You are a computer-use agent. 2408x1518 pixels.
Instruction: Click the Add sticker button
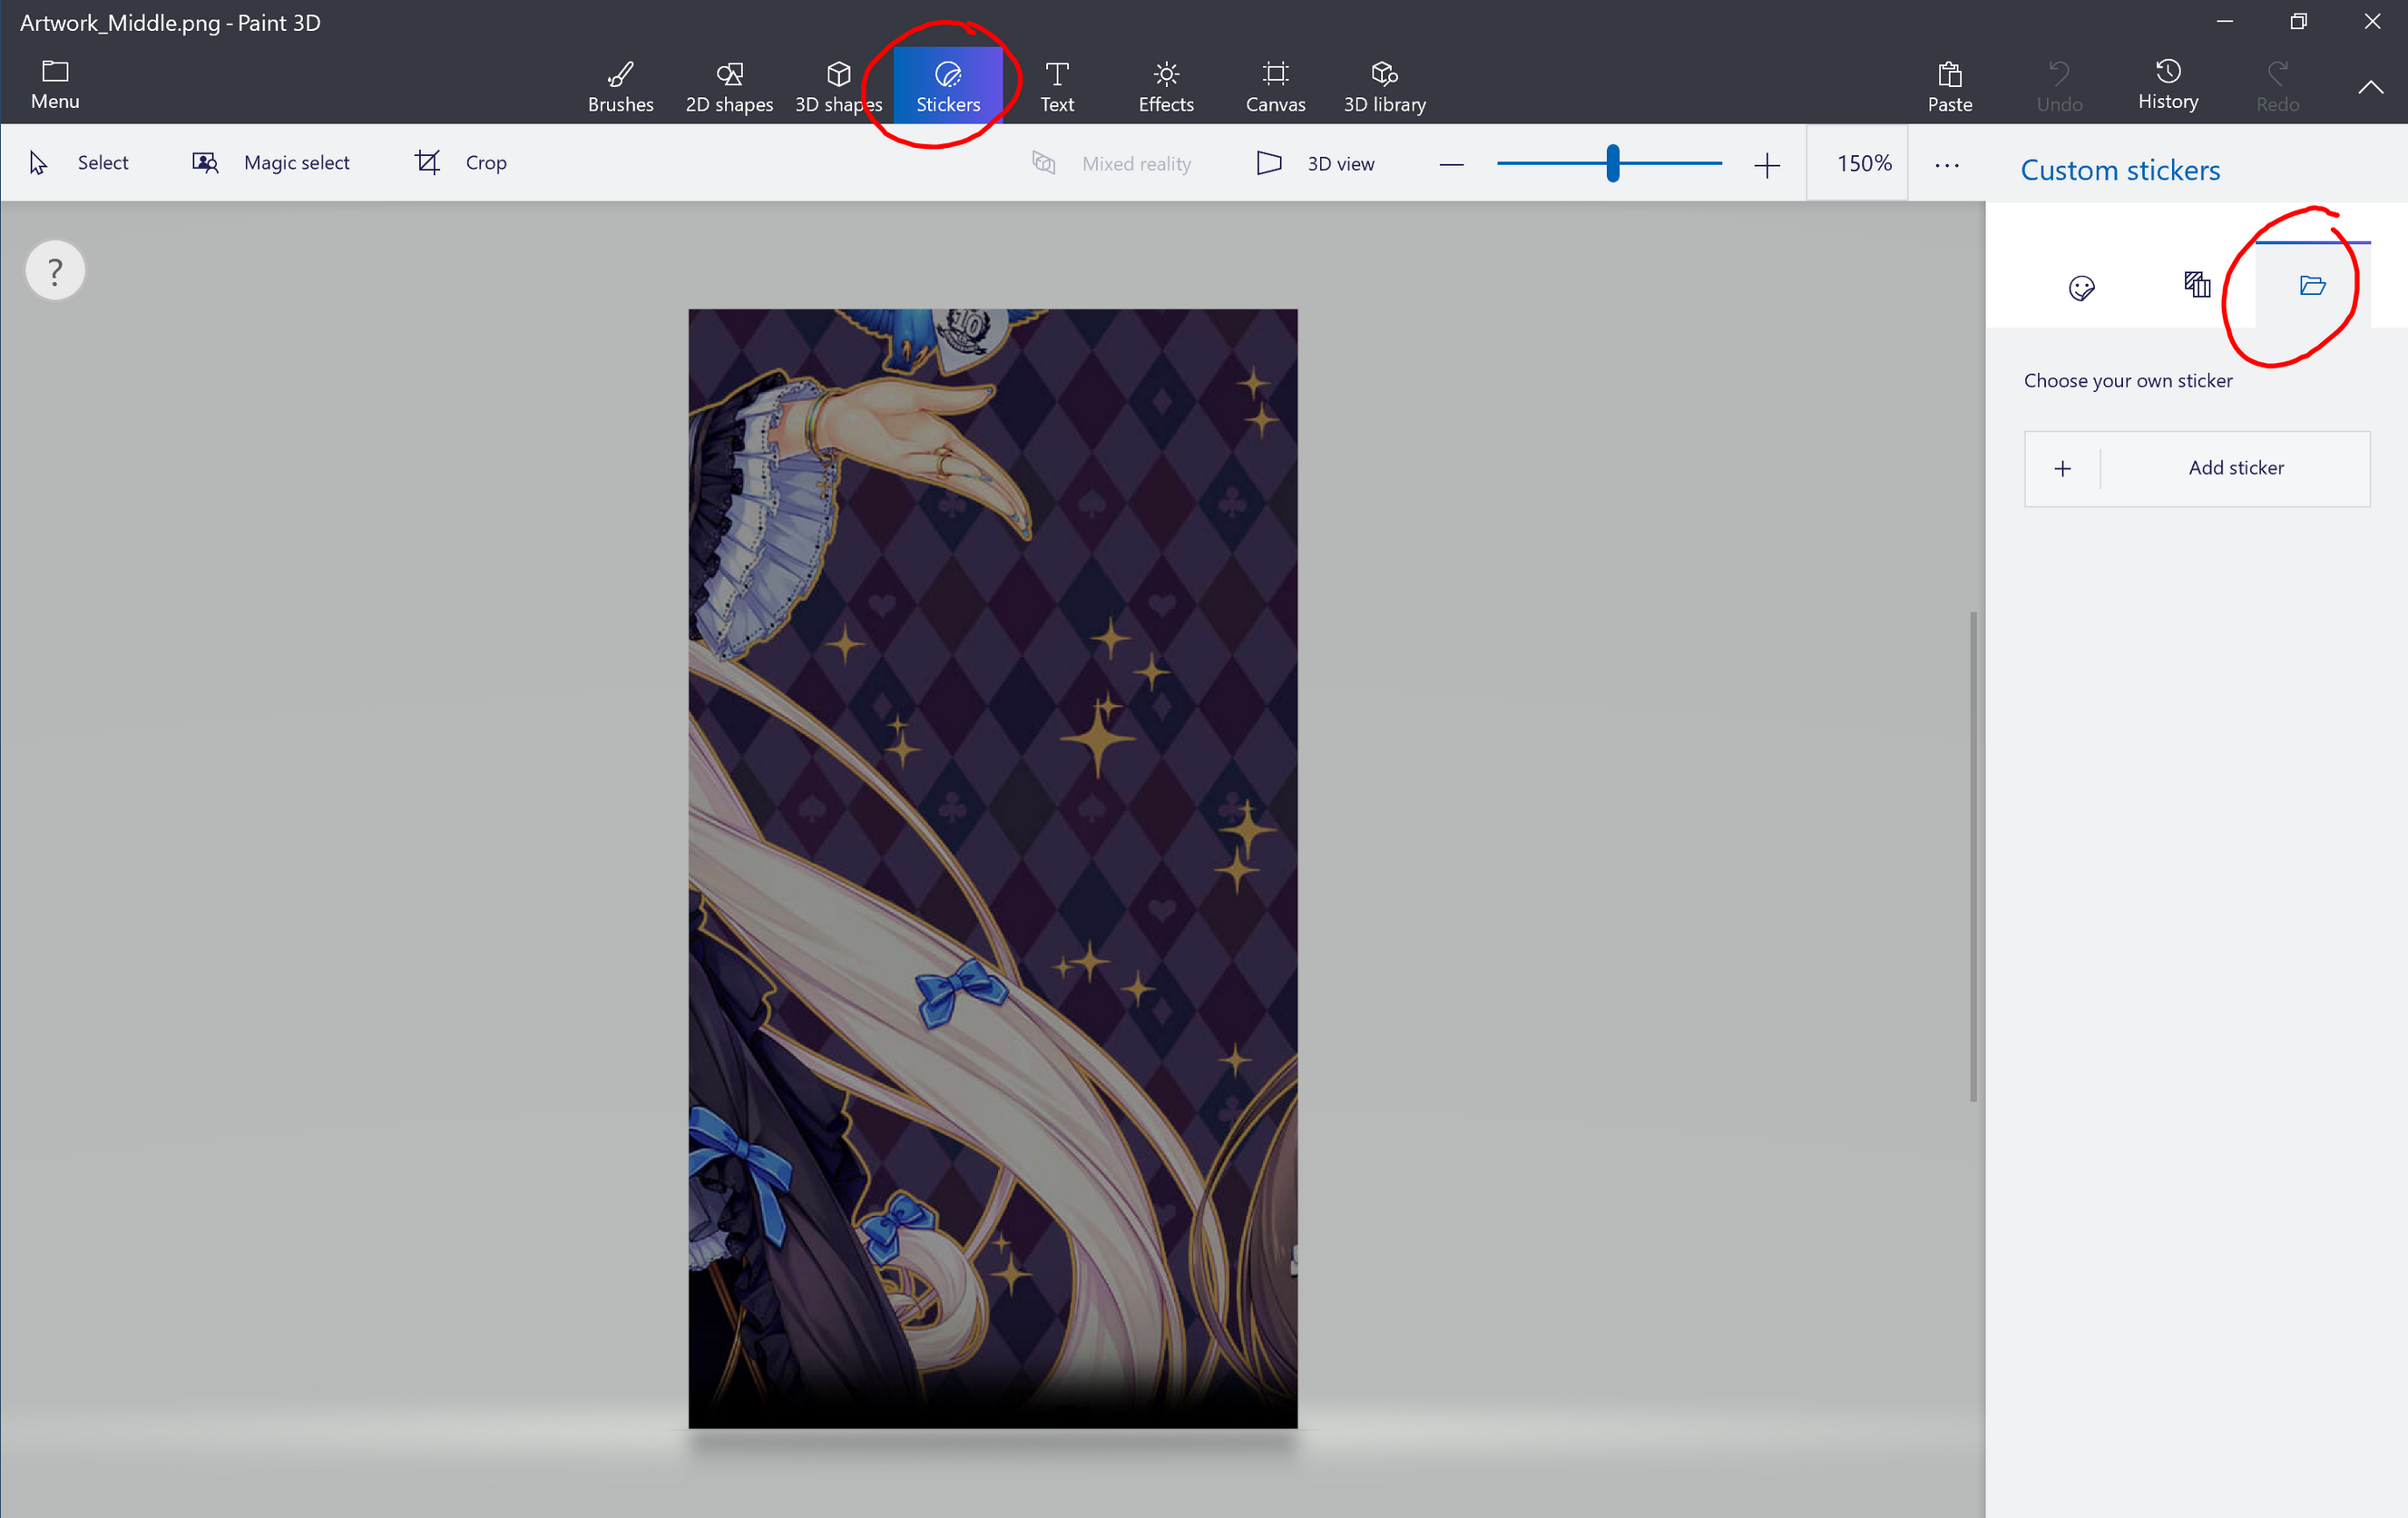(2196, 468)
